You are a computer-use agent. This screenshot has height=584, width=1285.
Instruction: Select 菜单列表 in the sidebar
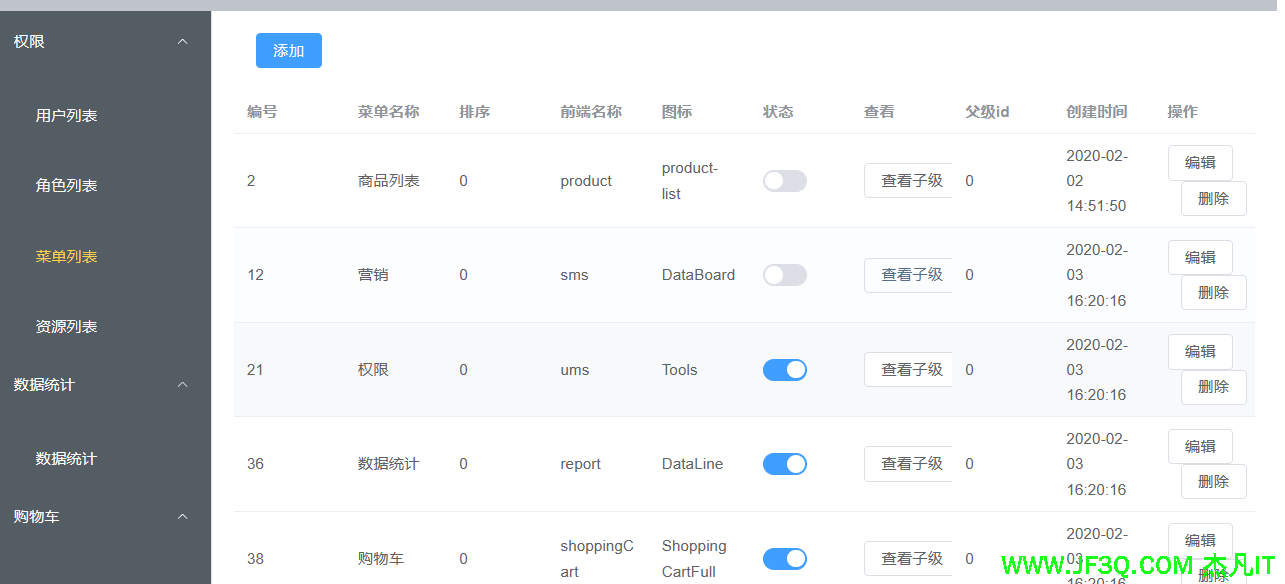[x=67, y=257]
